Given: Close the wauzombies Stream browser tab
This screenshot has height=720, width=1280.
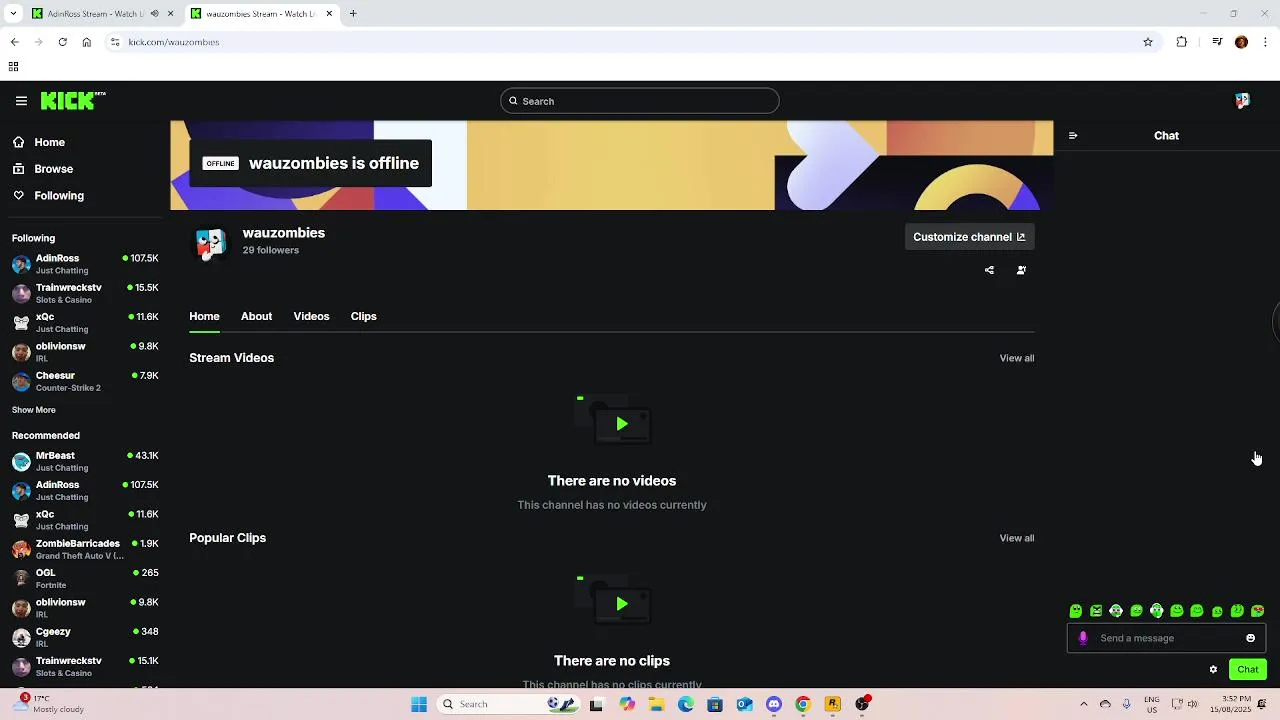Looking at the screenshot, I should (x=329, y=14).
